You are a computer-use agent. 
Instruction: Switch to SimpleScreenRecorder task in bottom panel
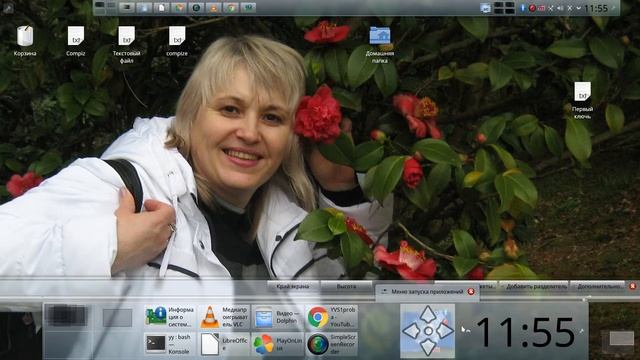(x=332, y=344)
